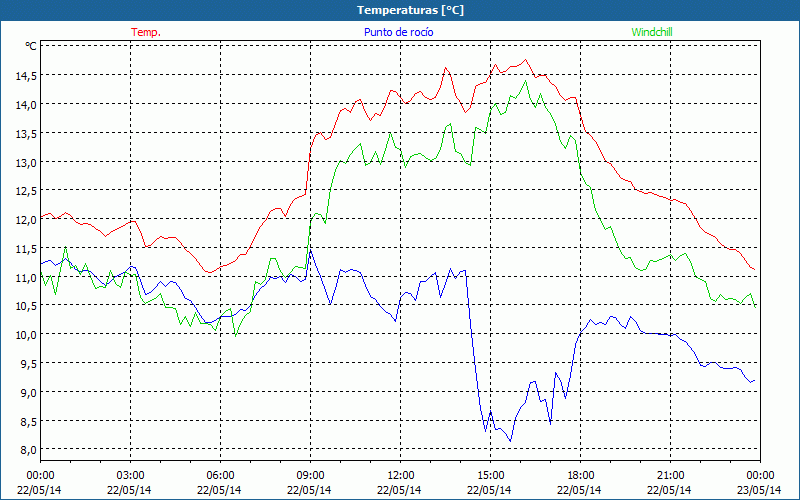
Task: Click the '°C' unit label on axis
Action: click(x=31, y=46)
